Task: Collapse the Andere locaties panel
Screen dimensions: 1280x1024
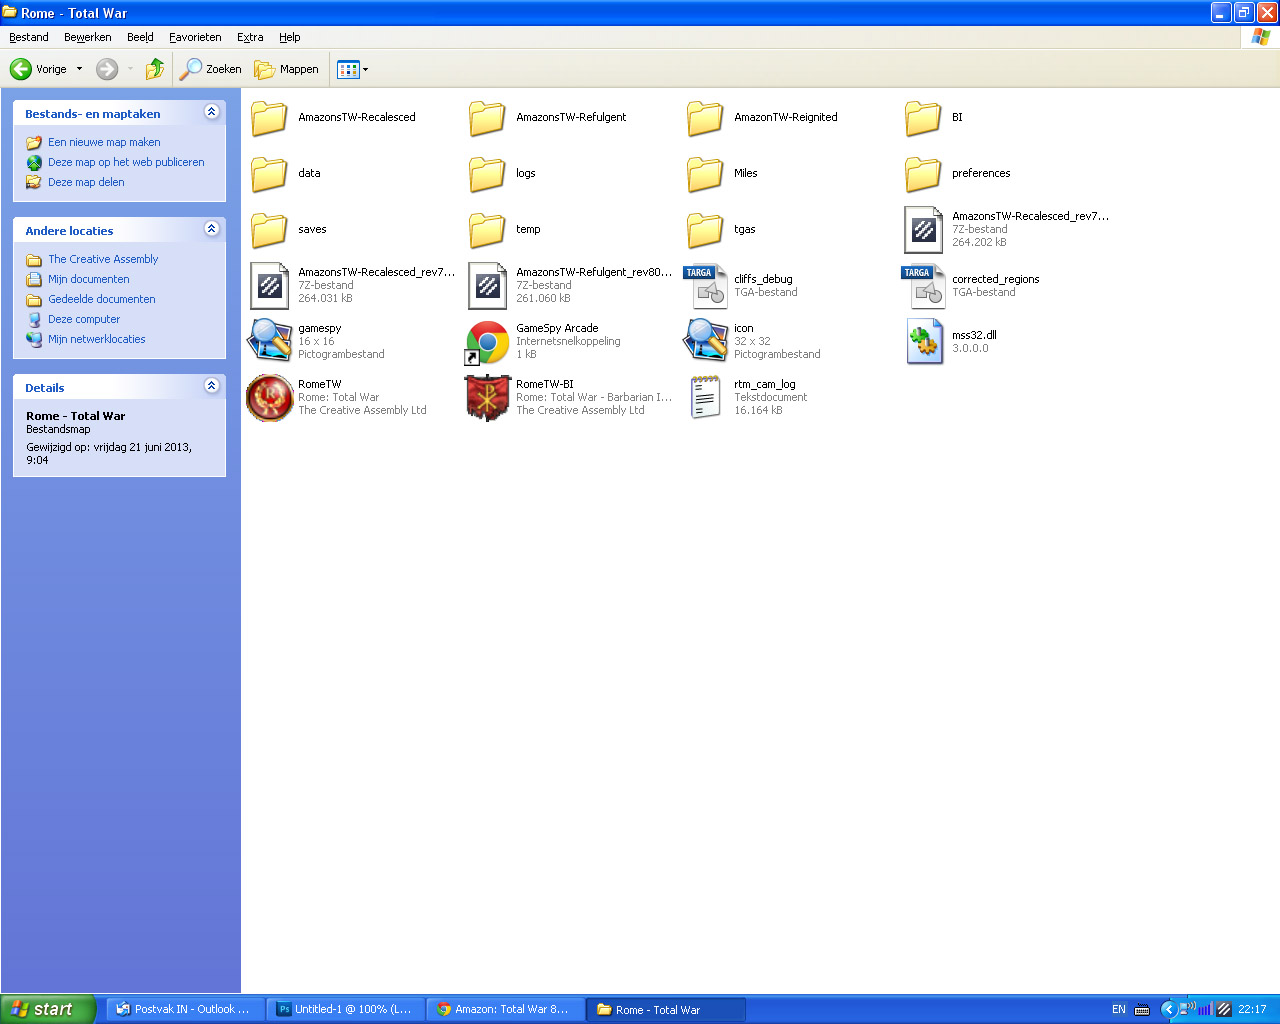Action: (x=211, y=229)
